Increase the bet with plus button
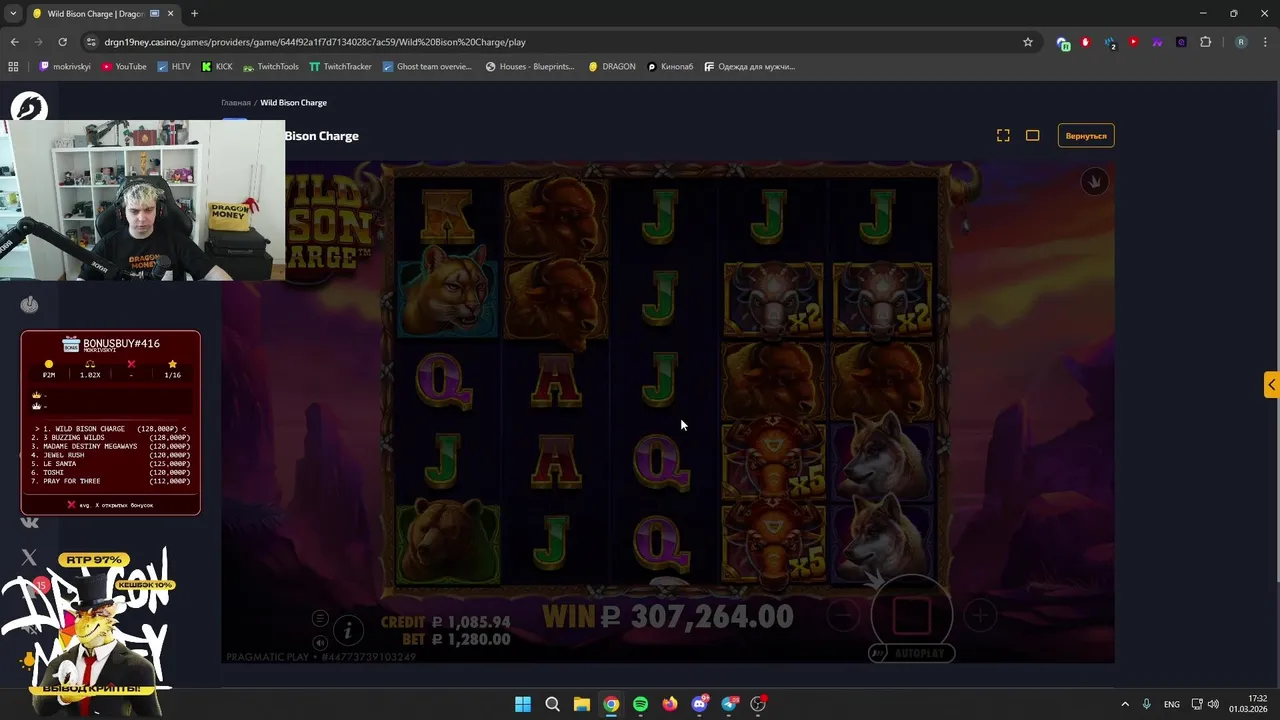Viewport: 1280px width, 720px height. (980, 616)
